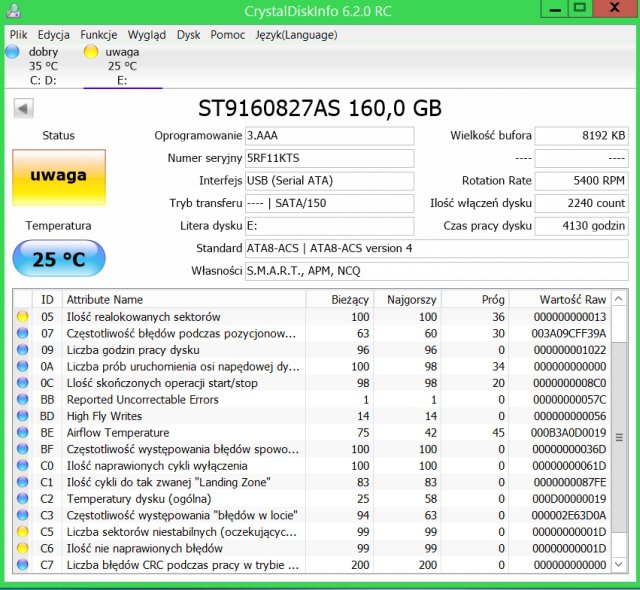This screenshot has height=590, width=640.
Task: Click blue status icon of attribute 07
Action: pyautogui.click(x=23, y=333)
